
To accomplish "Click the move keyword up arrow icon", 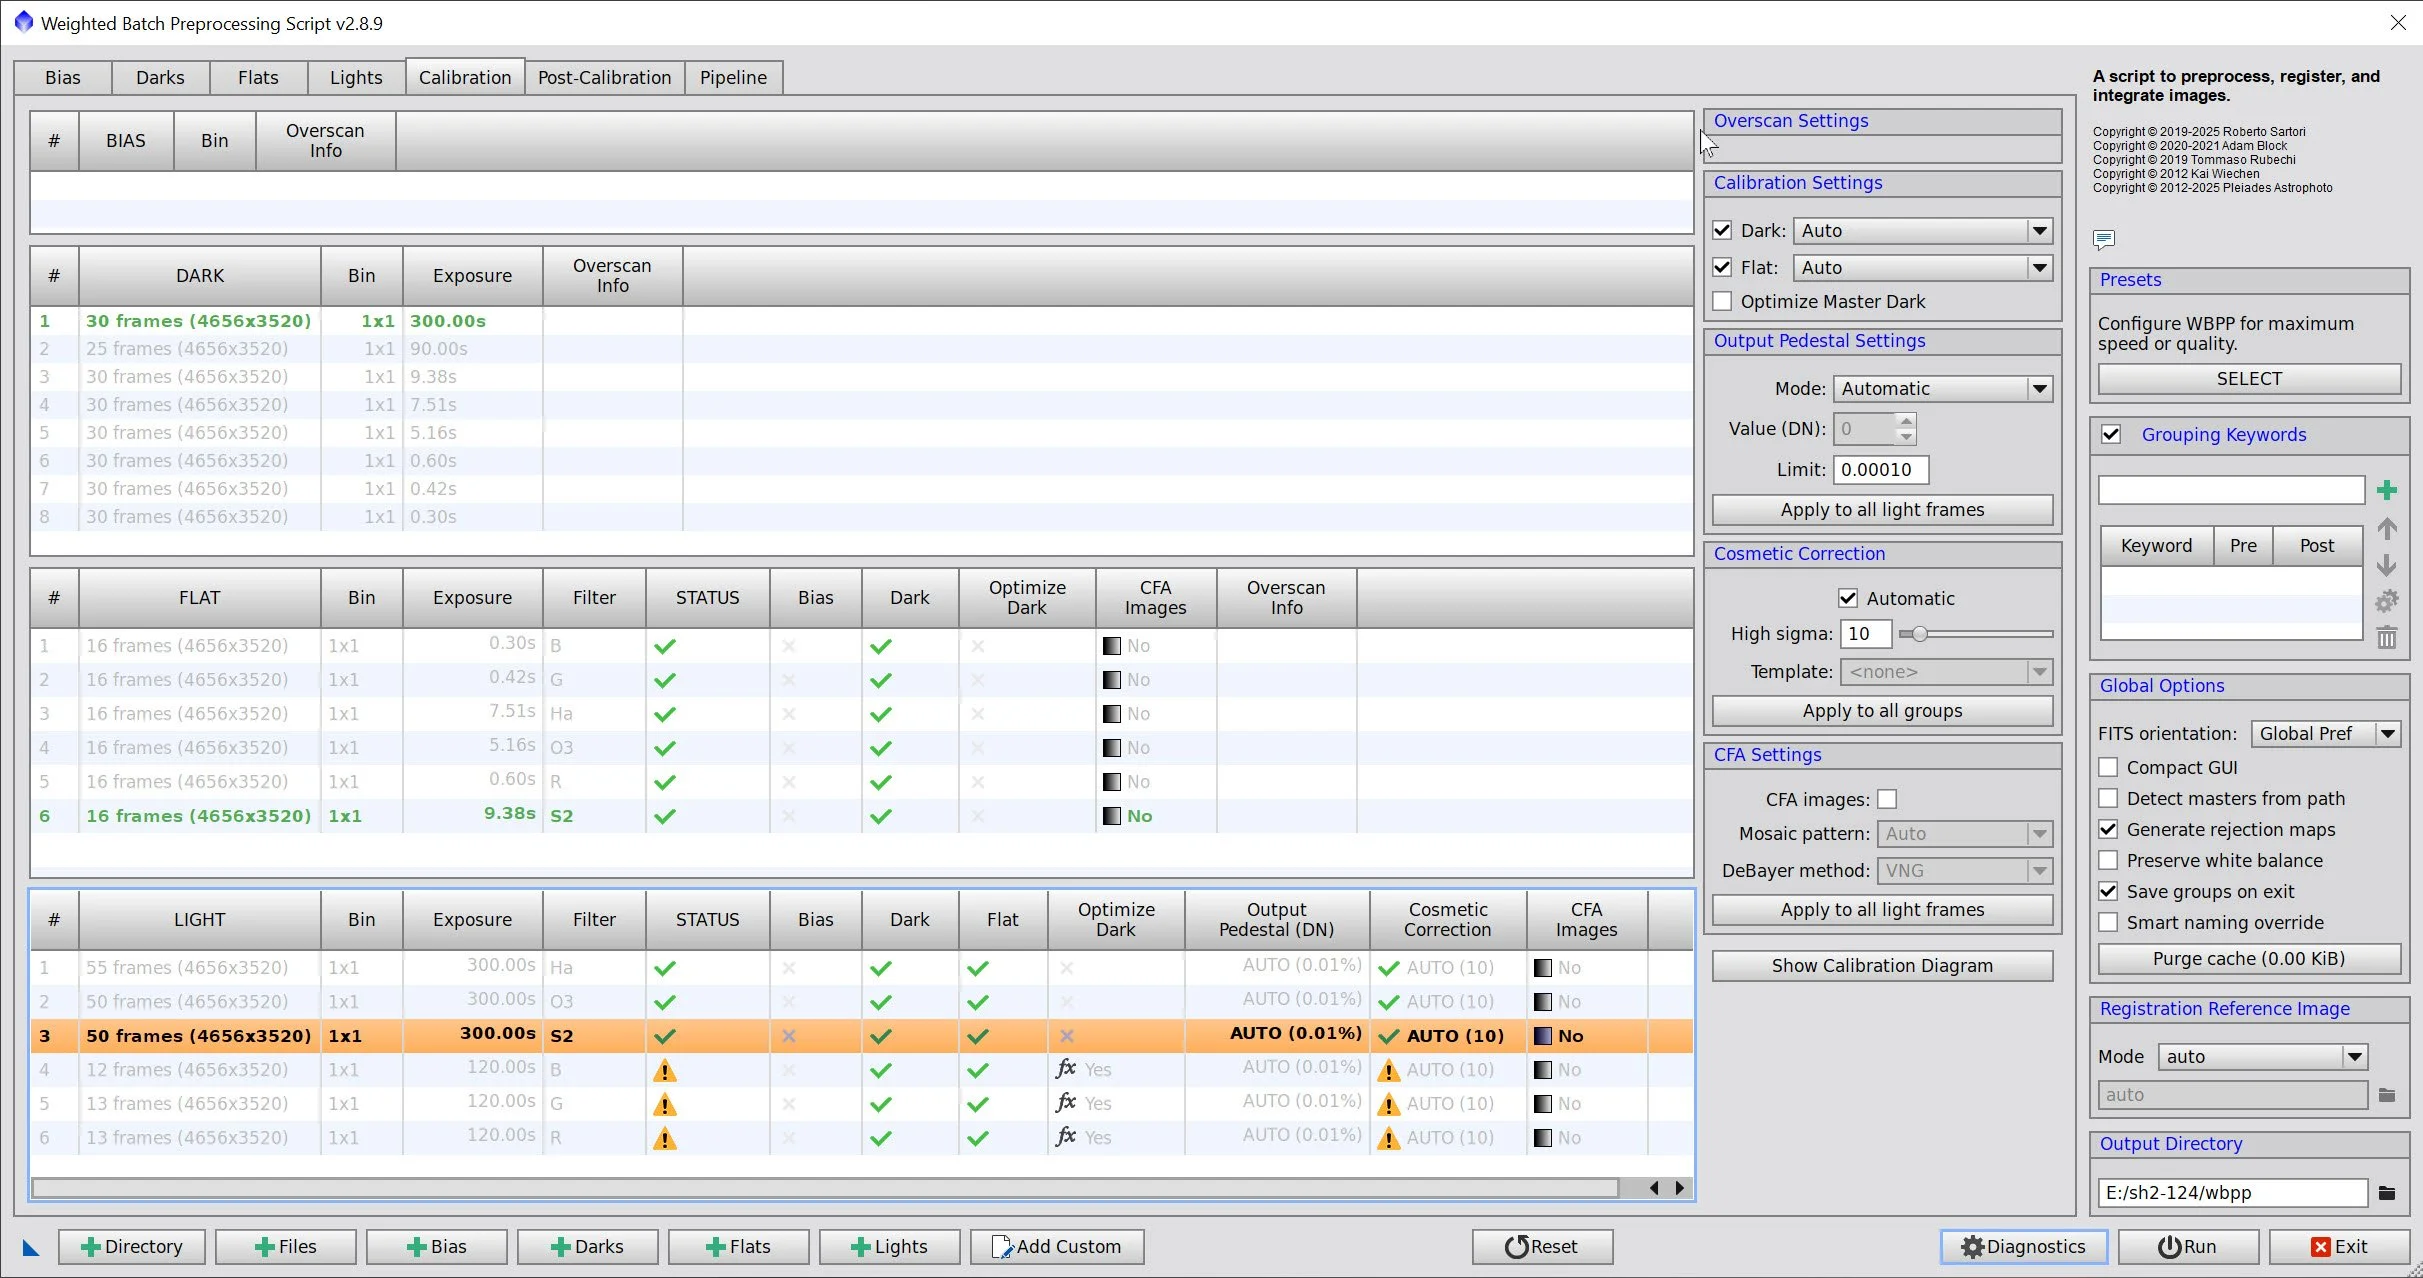I will (2387, 529).
